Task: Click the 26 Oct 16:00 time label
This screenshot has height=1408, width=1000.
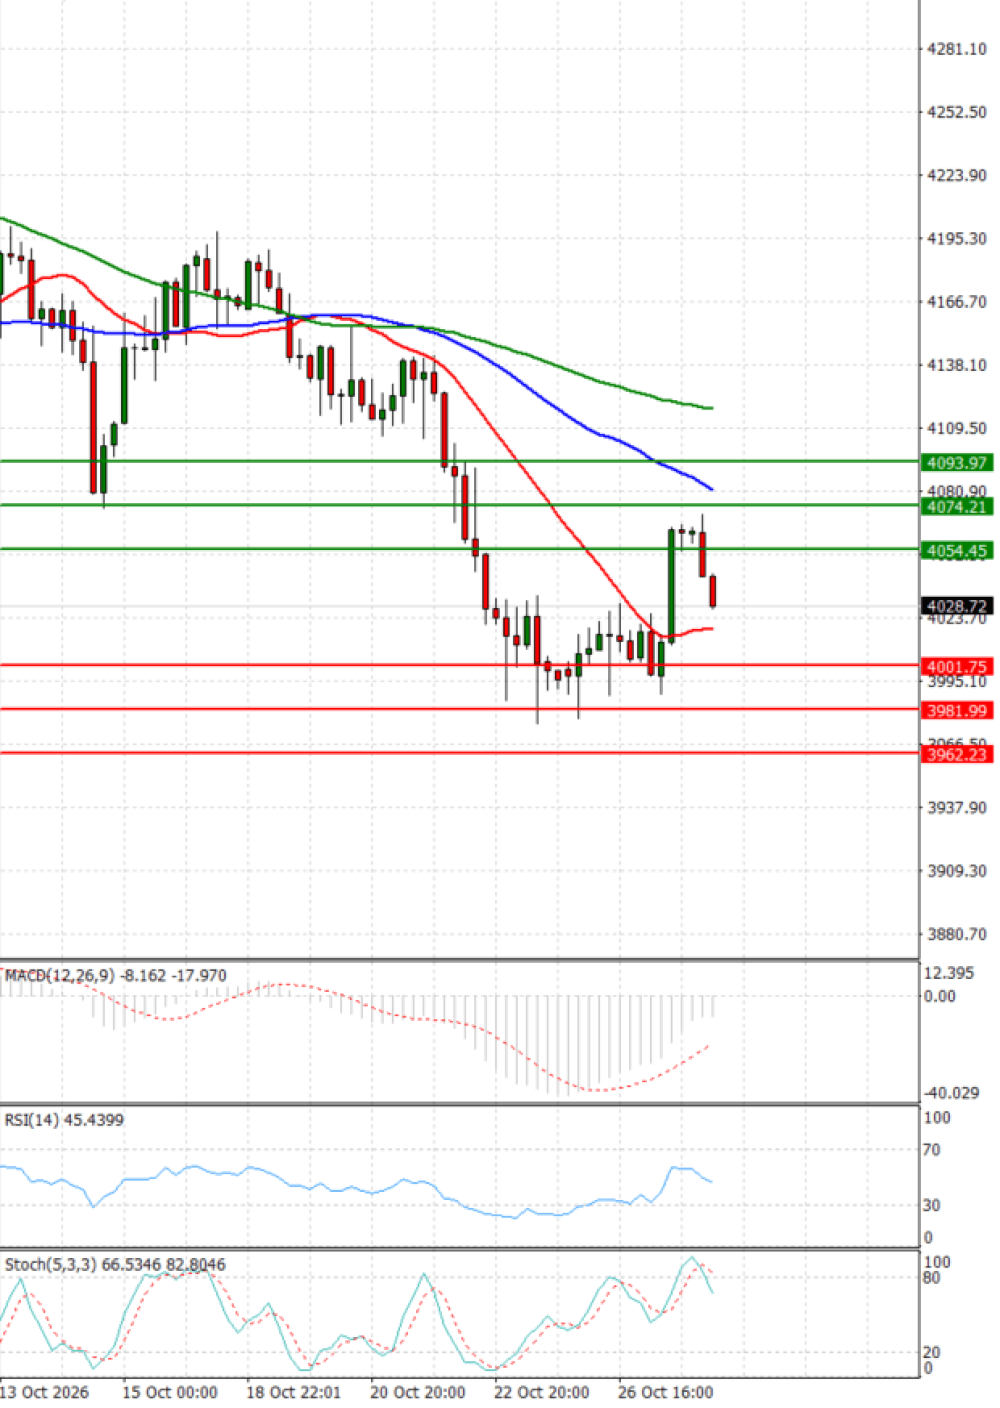Action: pos(665,1391)
